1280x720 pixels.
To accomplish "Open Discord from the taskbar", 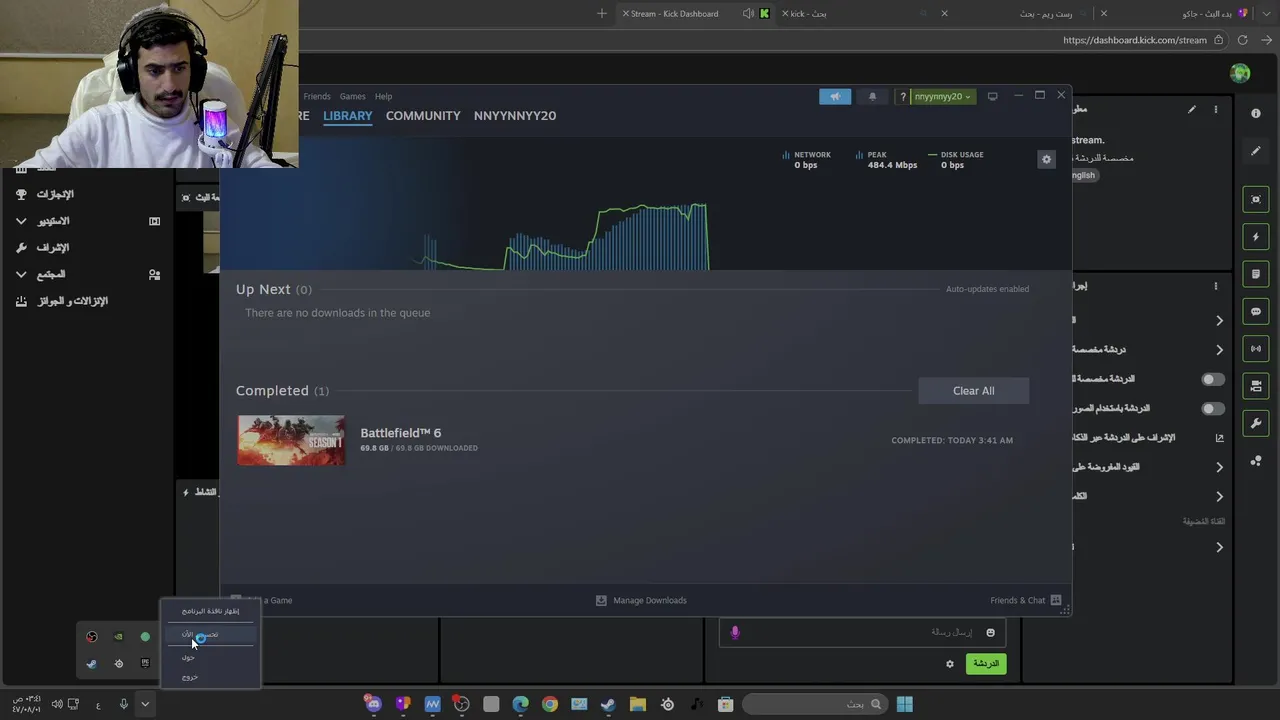I will pos(373,704).
